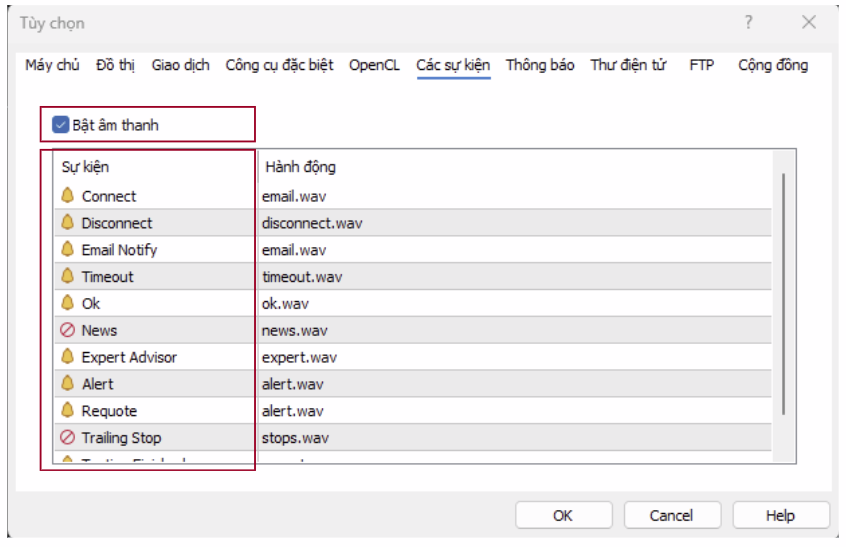
Task: Click the bell icon next to Disconnect
Action: point(68,223)
